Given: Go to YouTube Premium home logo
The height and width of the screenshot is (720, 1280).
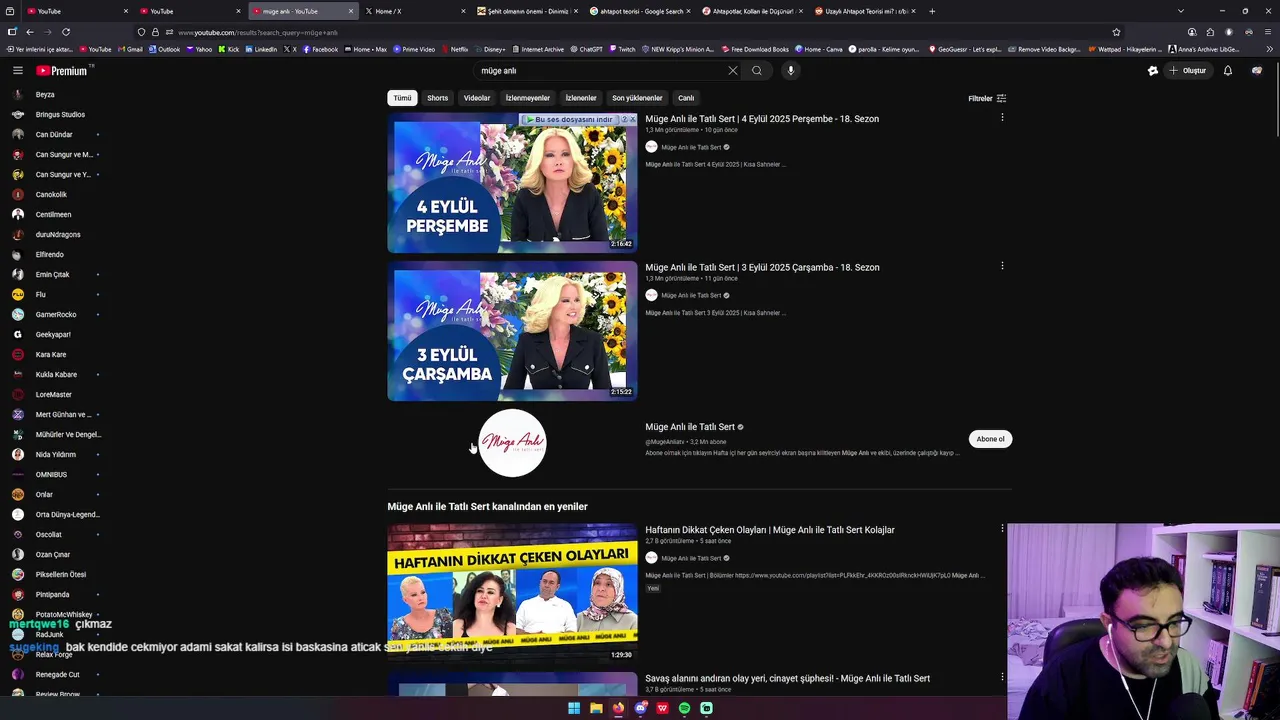Looking at the screenshot, I should (62, 71).
